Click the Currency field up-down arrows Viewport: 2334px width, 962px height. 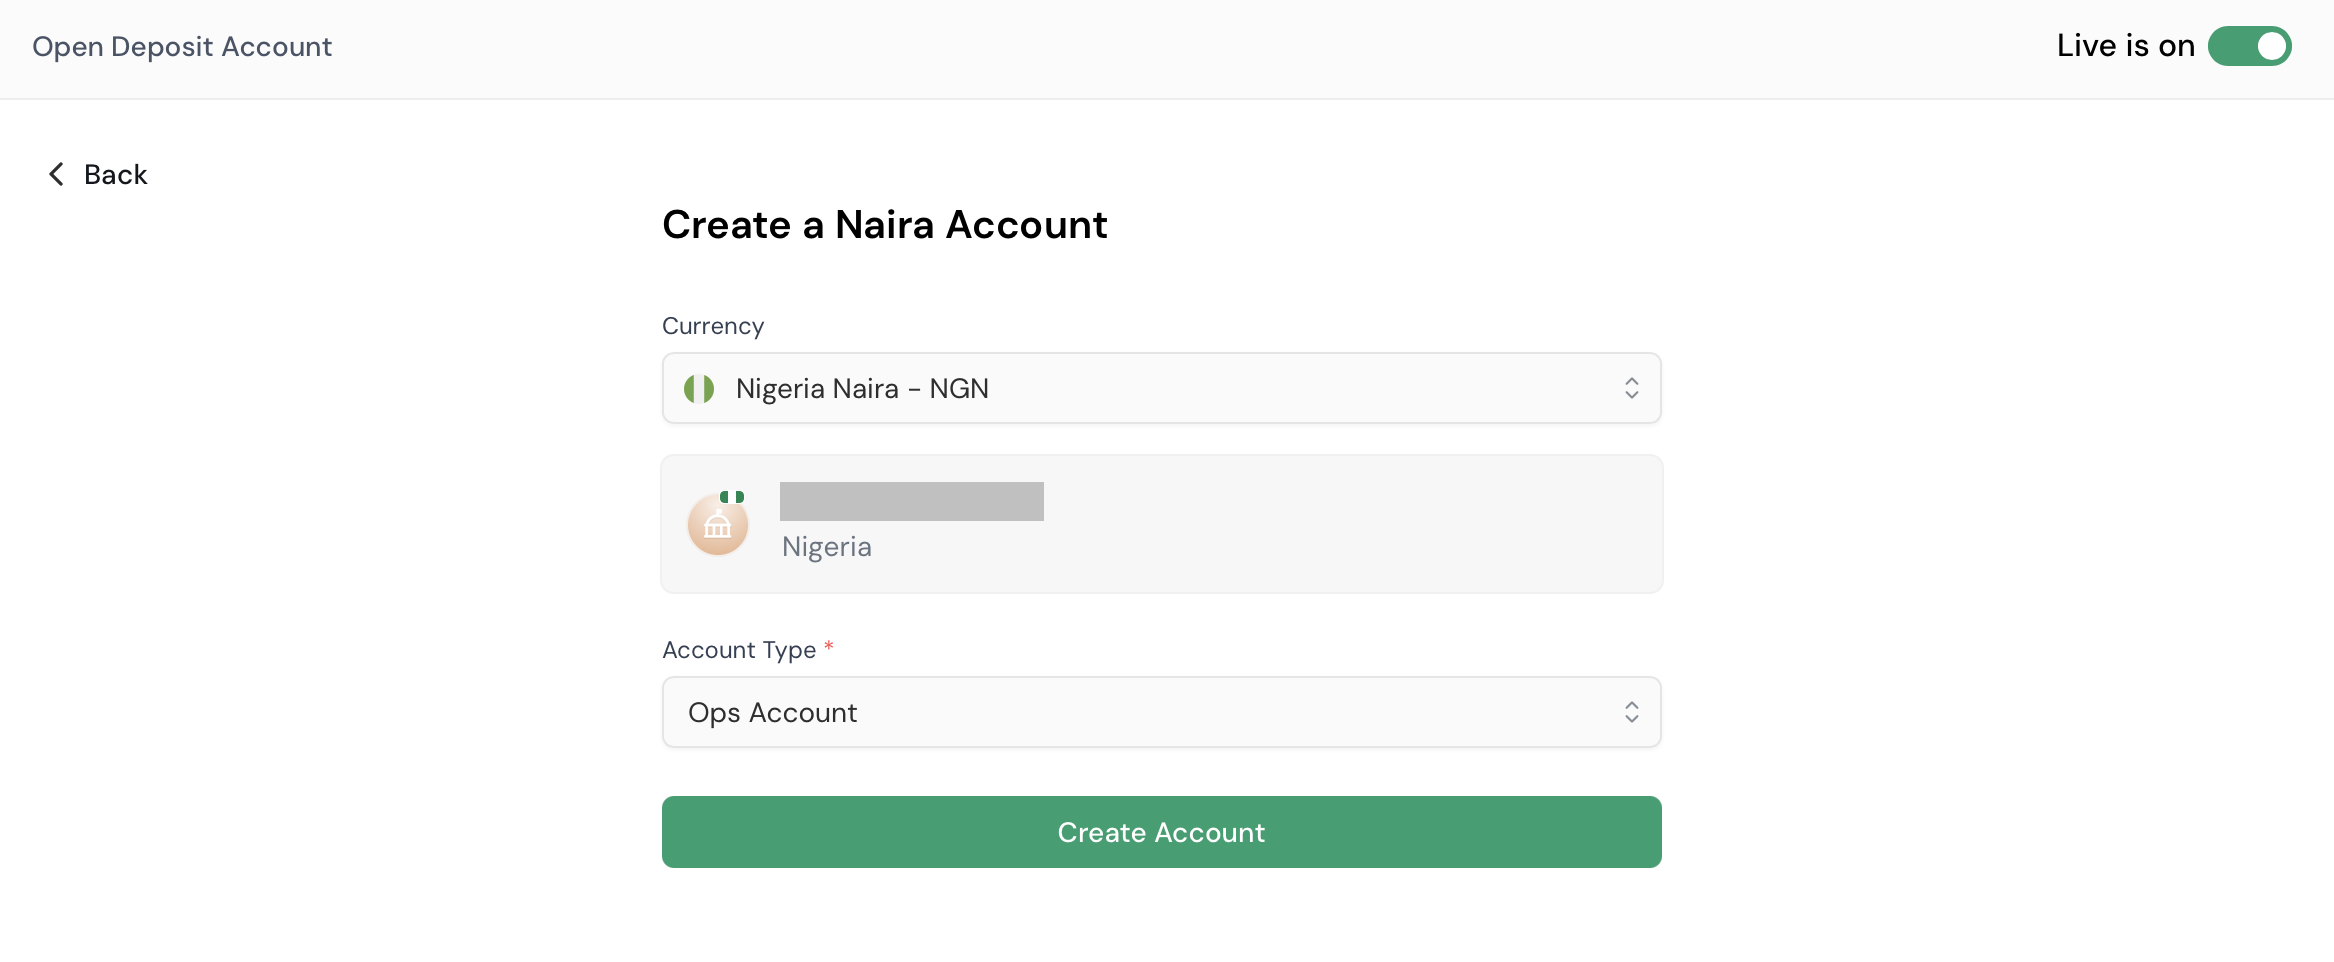click(x=1631, y=389)
